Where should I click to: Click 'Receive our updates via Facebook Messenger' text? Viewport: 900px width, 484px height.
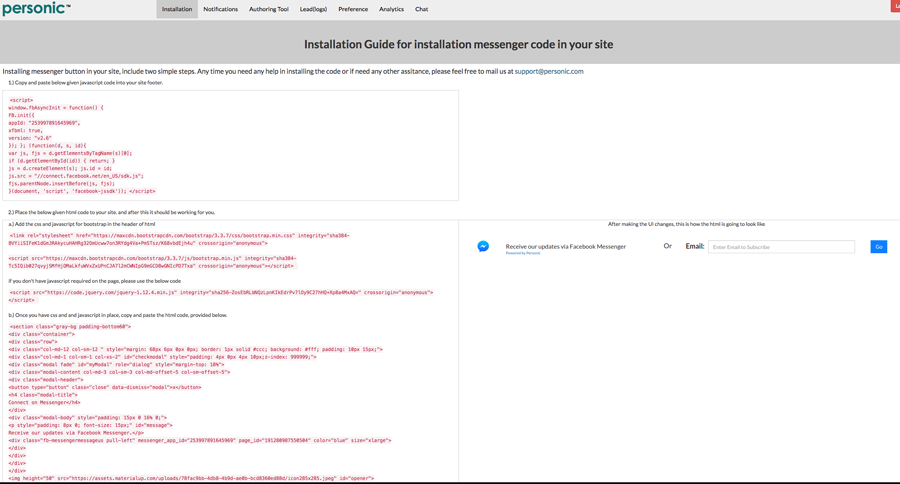[x=565, y=246]
